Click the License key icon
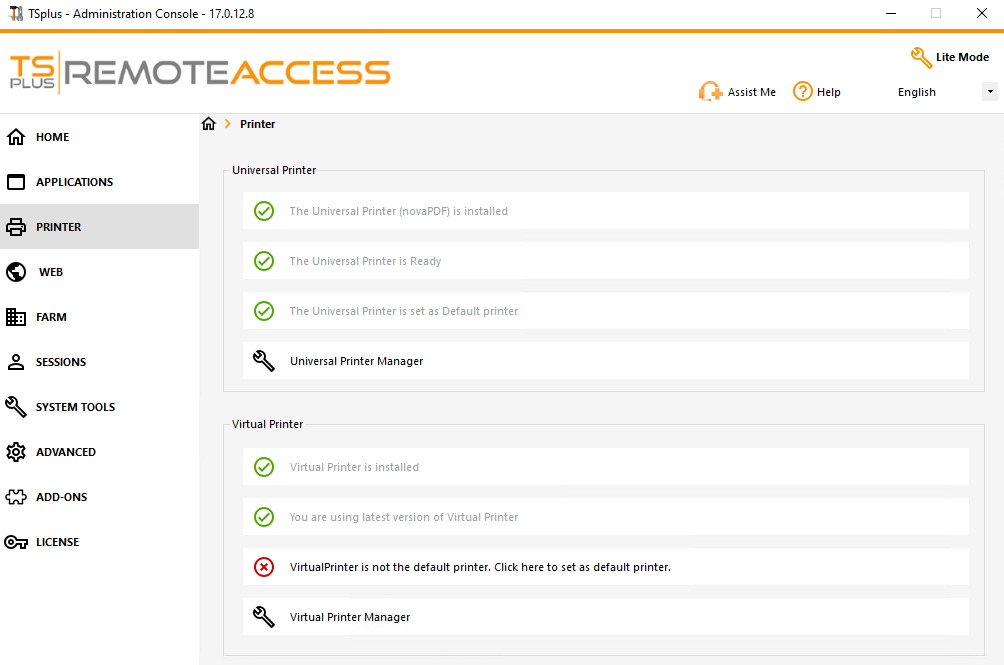 15,541
